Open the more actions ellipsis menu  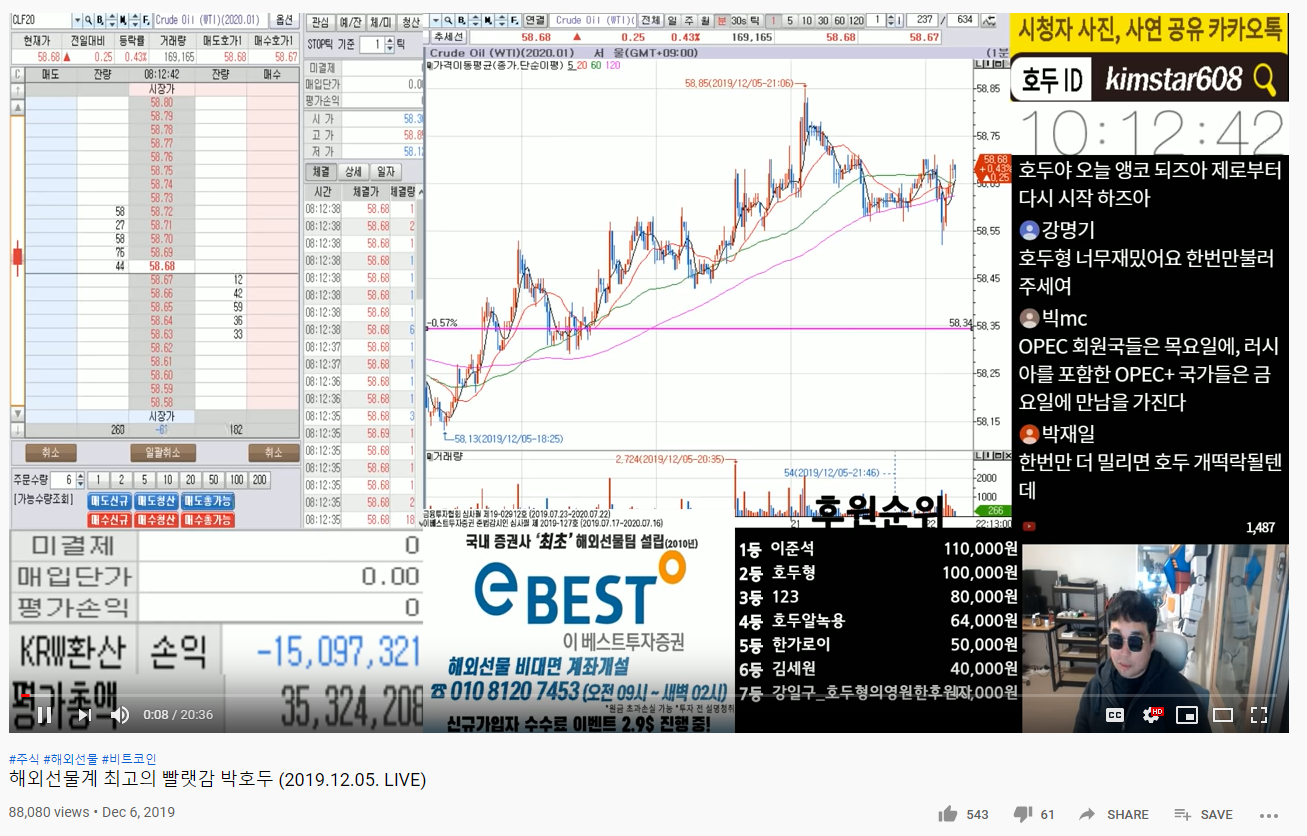(1269, 815)
